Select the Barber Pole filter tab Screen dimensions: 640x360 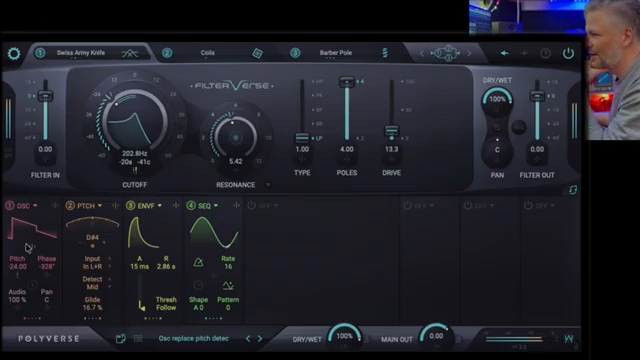[x=336, y=53]
